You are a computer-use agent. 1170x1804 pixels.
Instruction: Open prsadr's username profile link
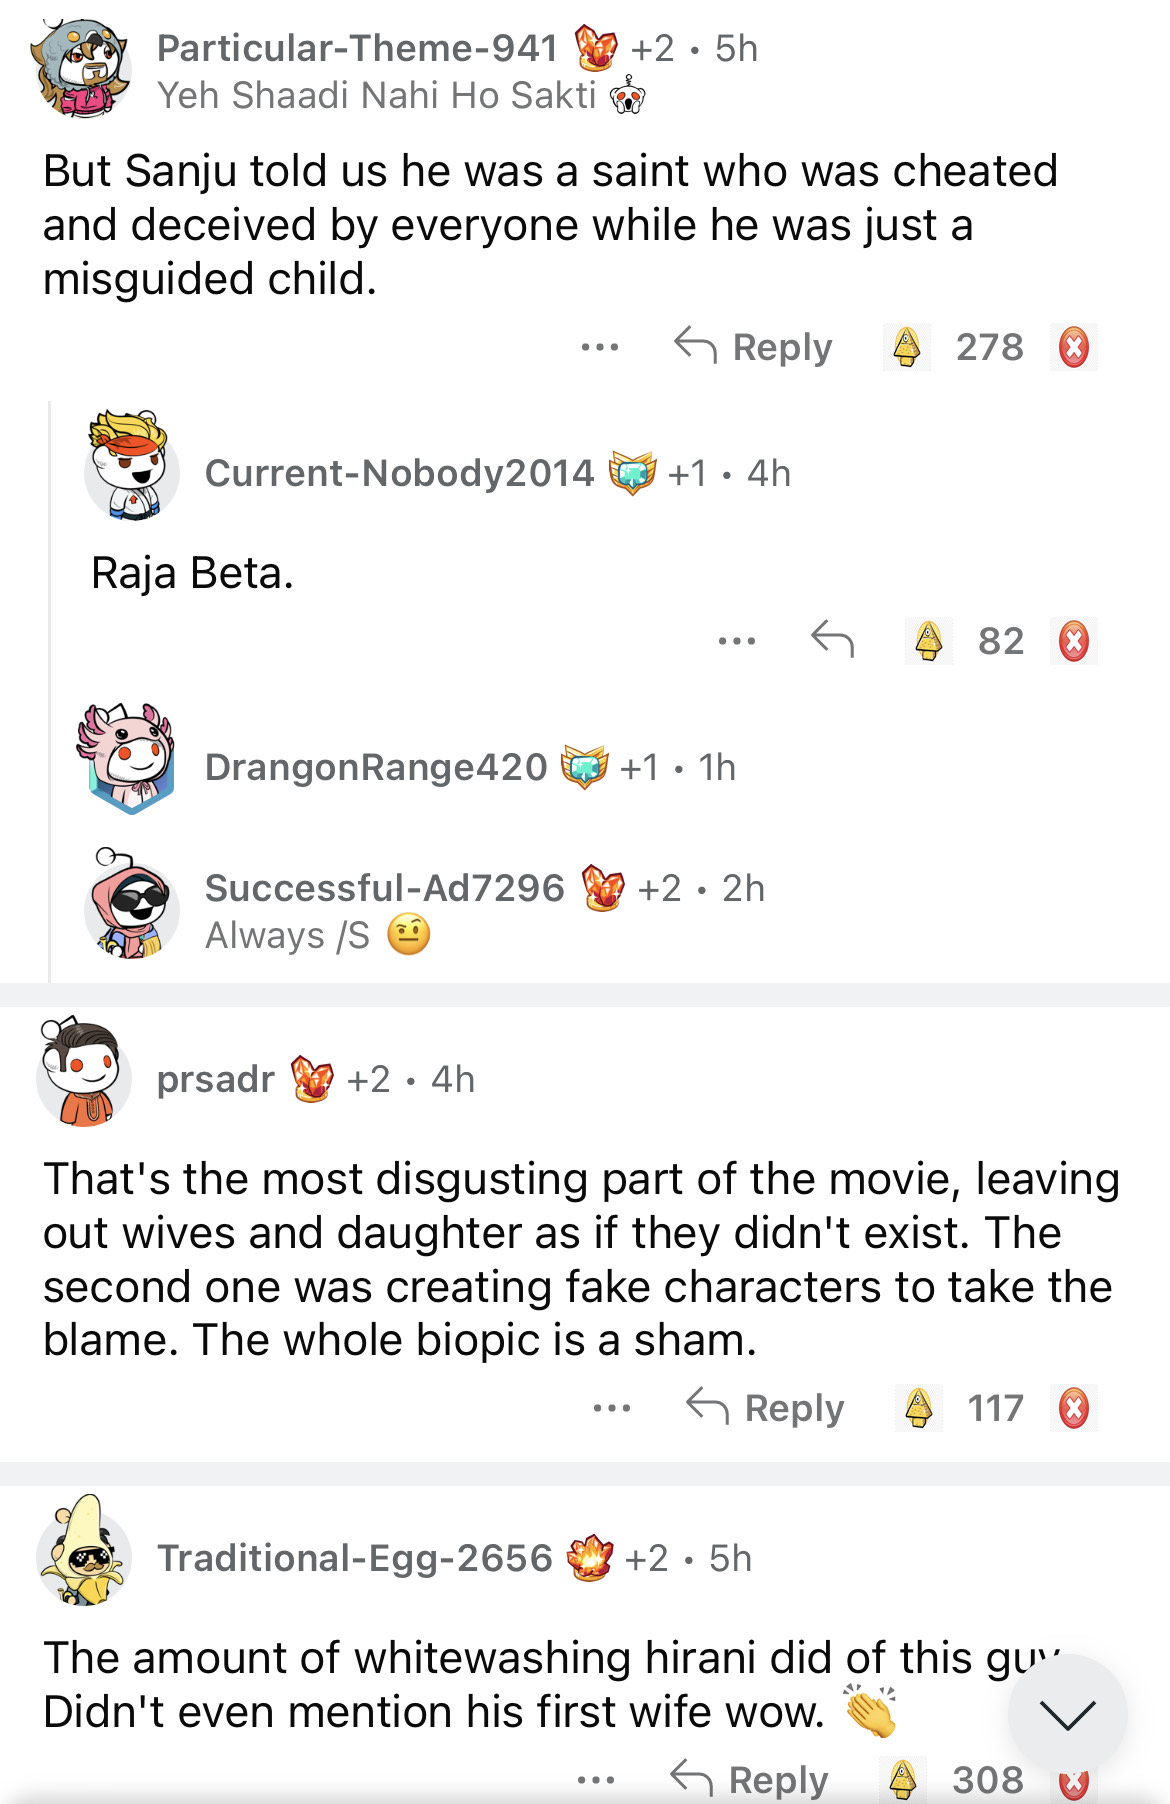click(216, 1080)
